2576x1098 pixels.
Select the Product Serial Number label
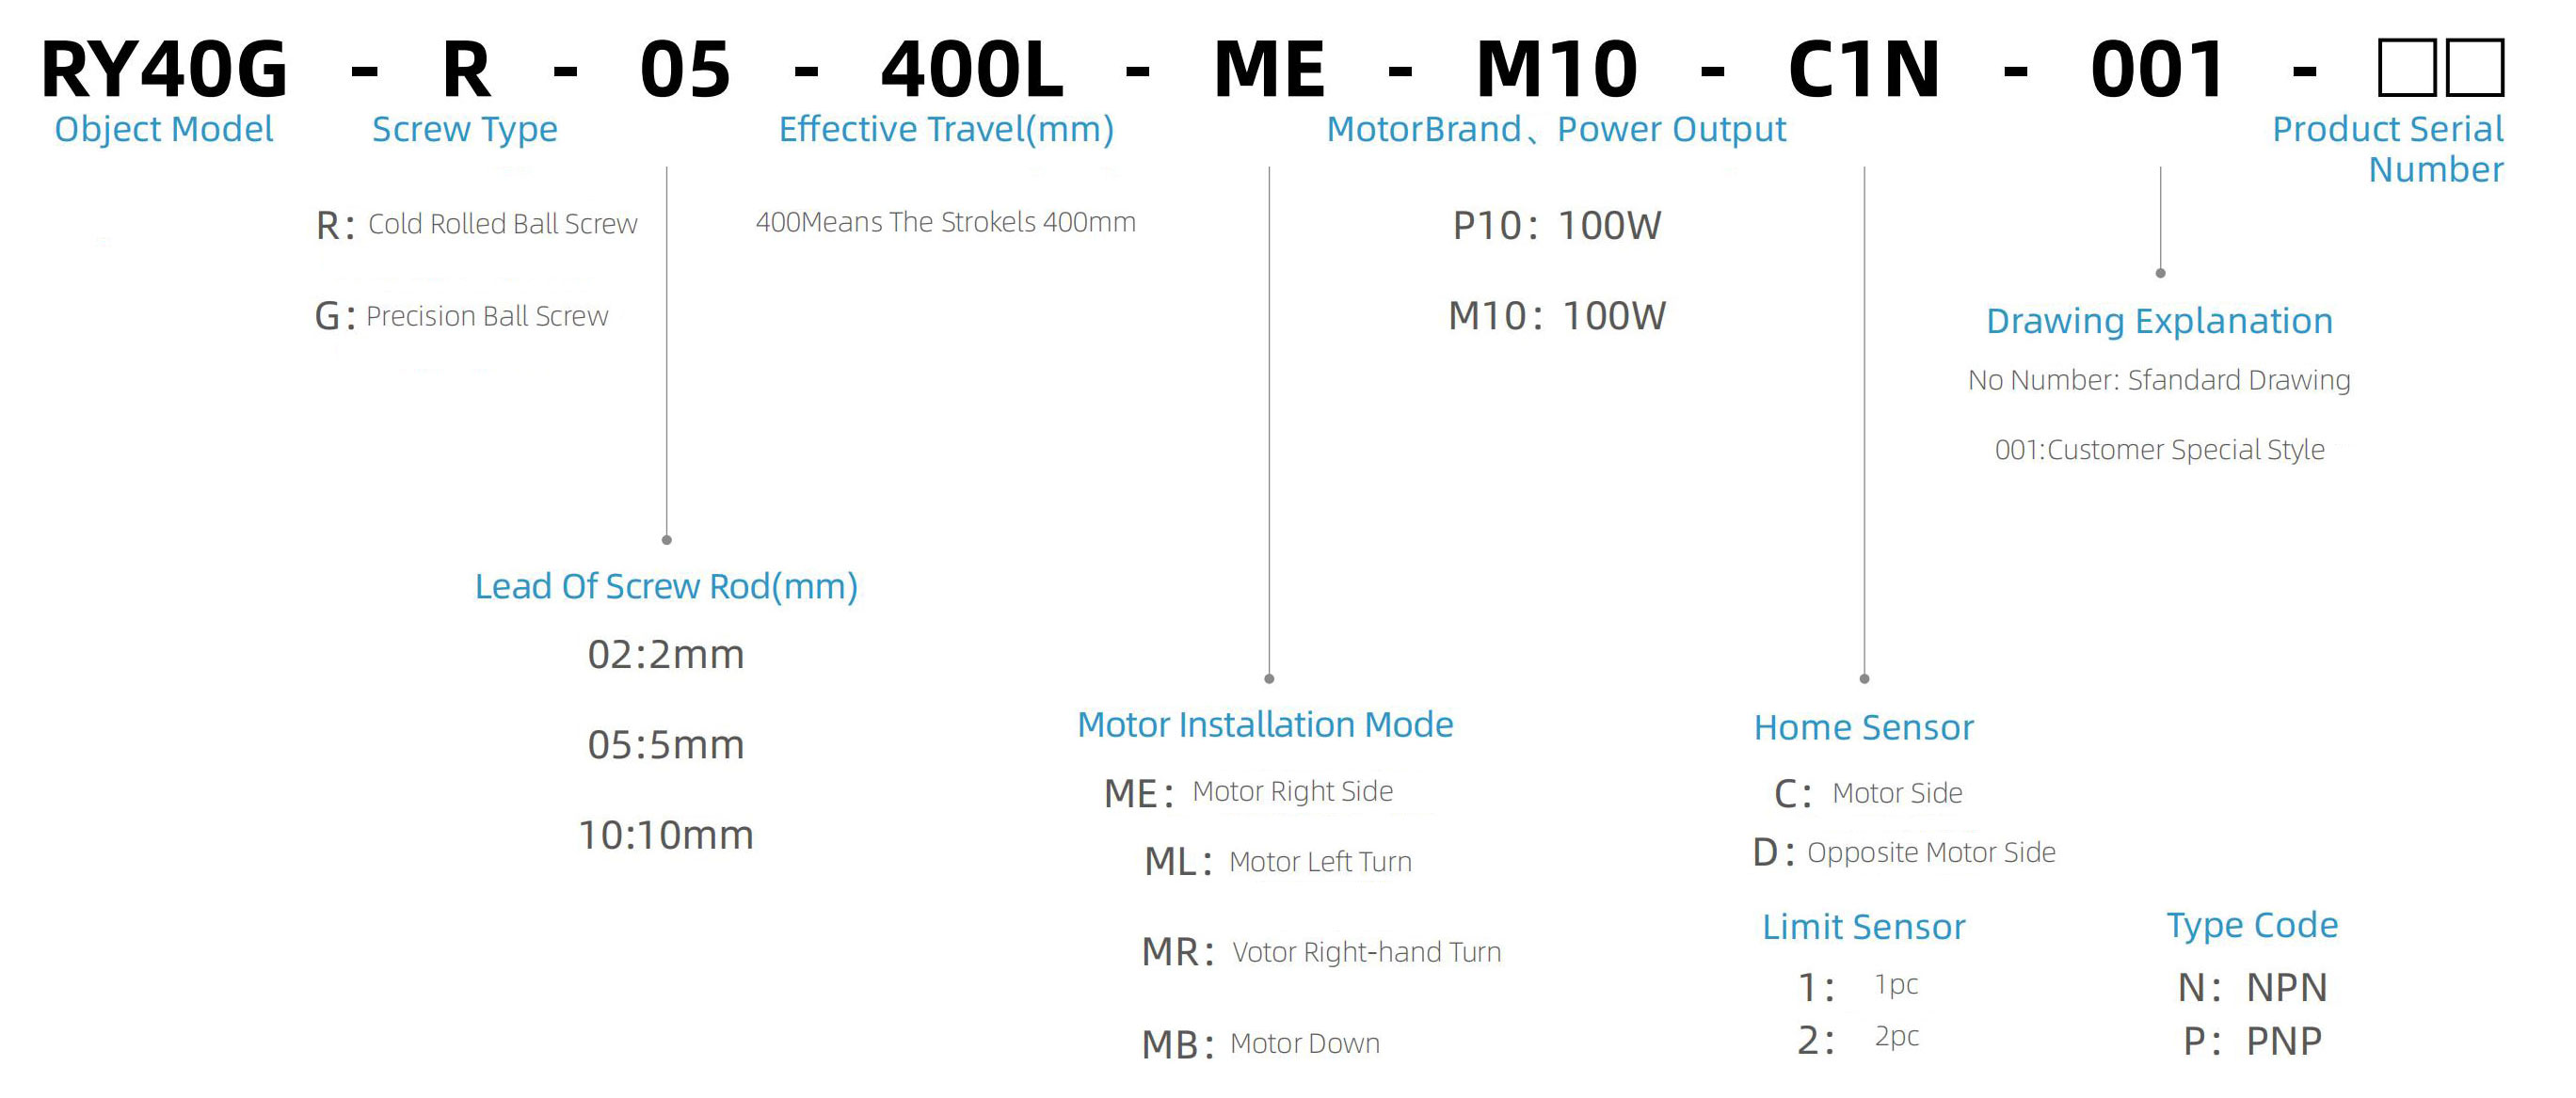2388,148
